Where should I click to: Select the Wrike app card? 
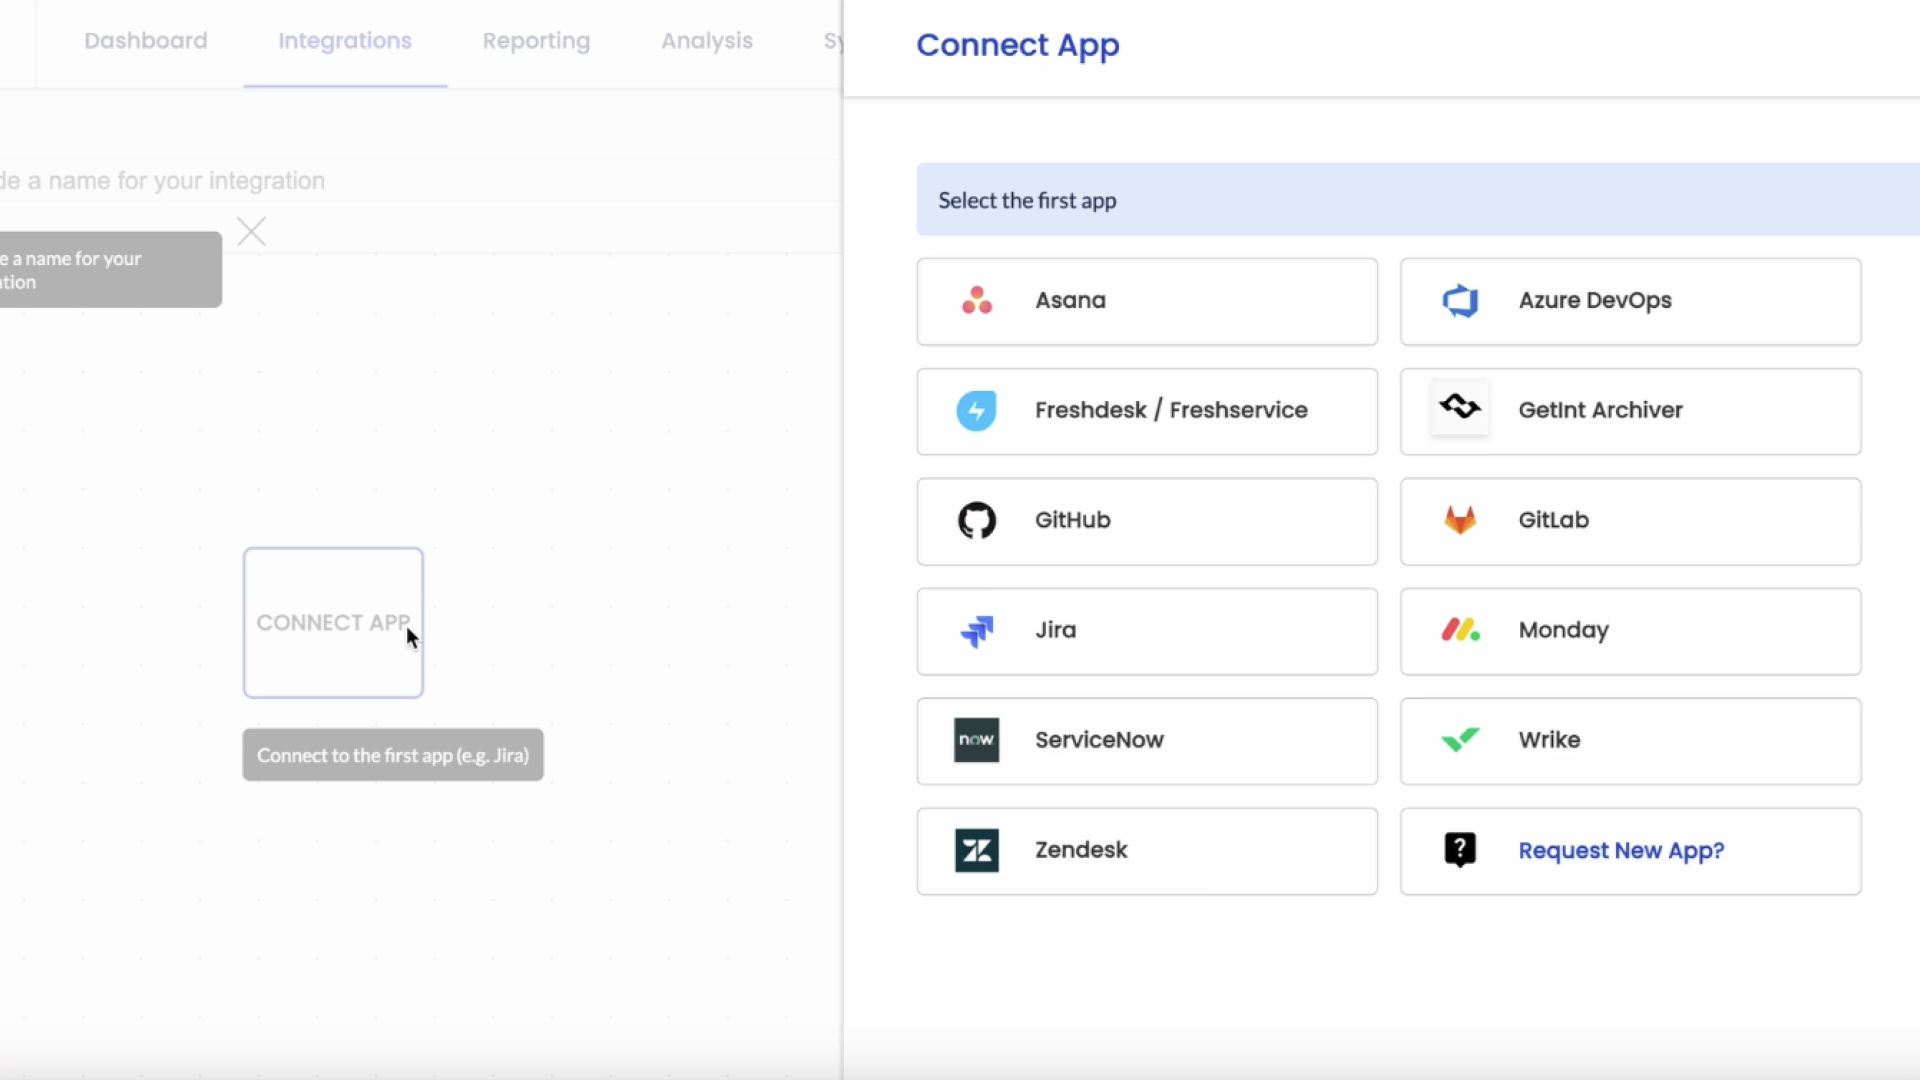click(x=1631, y=742)
